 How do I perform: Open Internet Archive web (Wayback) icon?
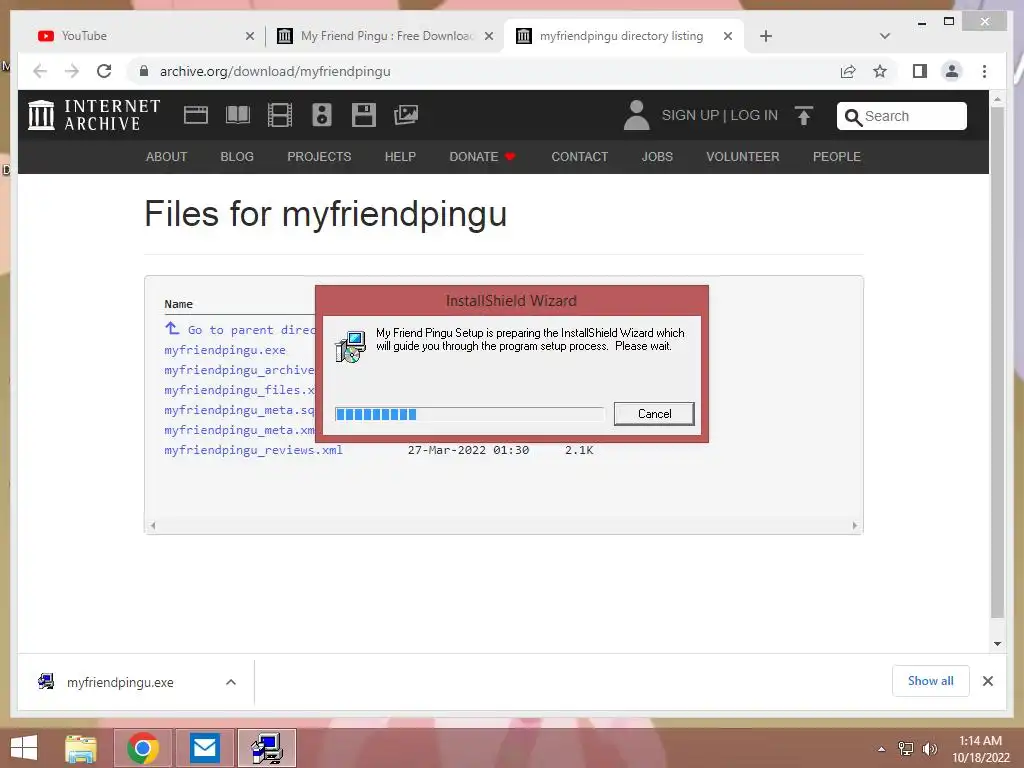click(196, 115)
